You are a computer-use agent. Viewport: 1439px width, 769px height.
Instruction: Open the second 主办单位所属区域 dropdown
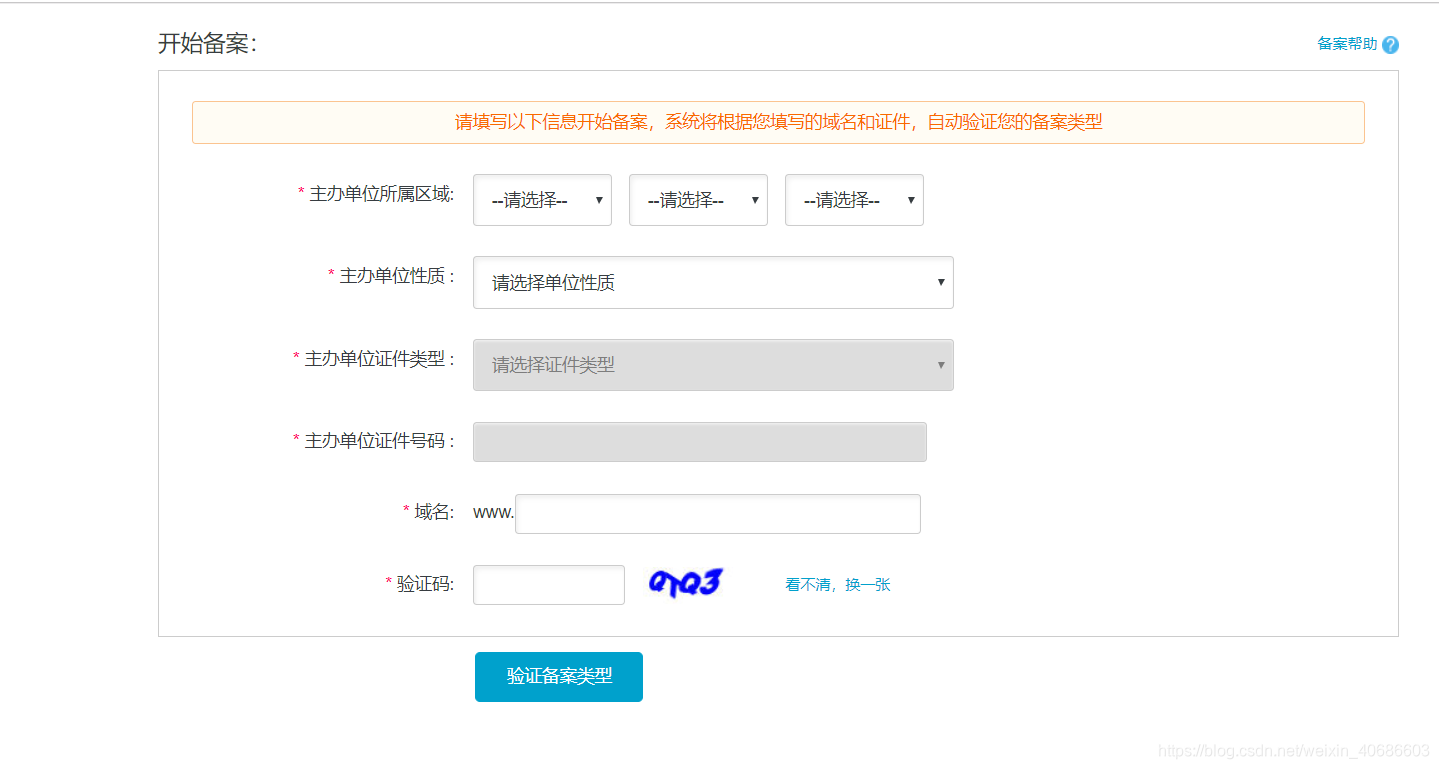(698, 200)
